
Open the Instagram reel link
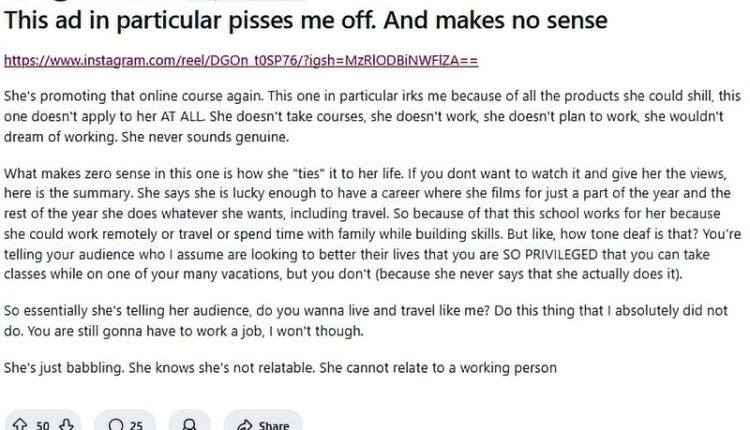pos(241,60)
